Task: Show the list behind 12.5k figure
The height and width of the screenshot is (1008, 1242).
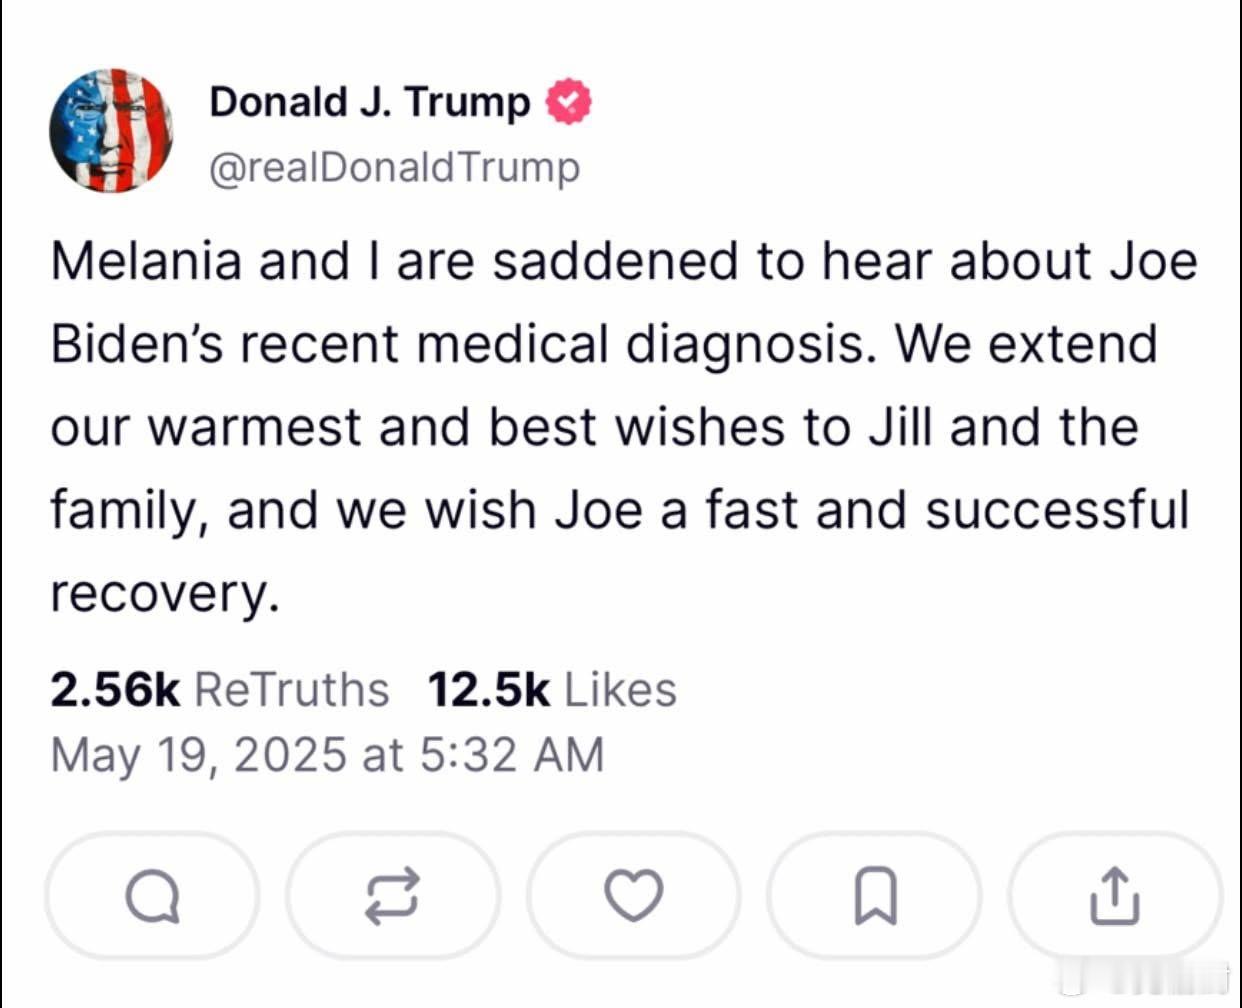Action: click(488, 689)
